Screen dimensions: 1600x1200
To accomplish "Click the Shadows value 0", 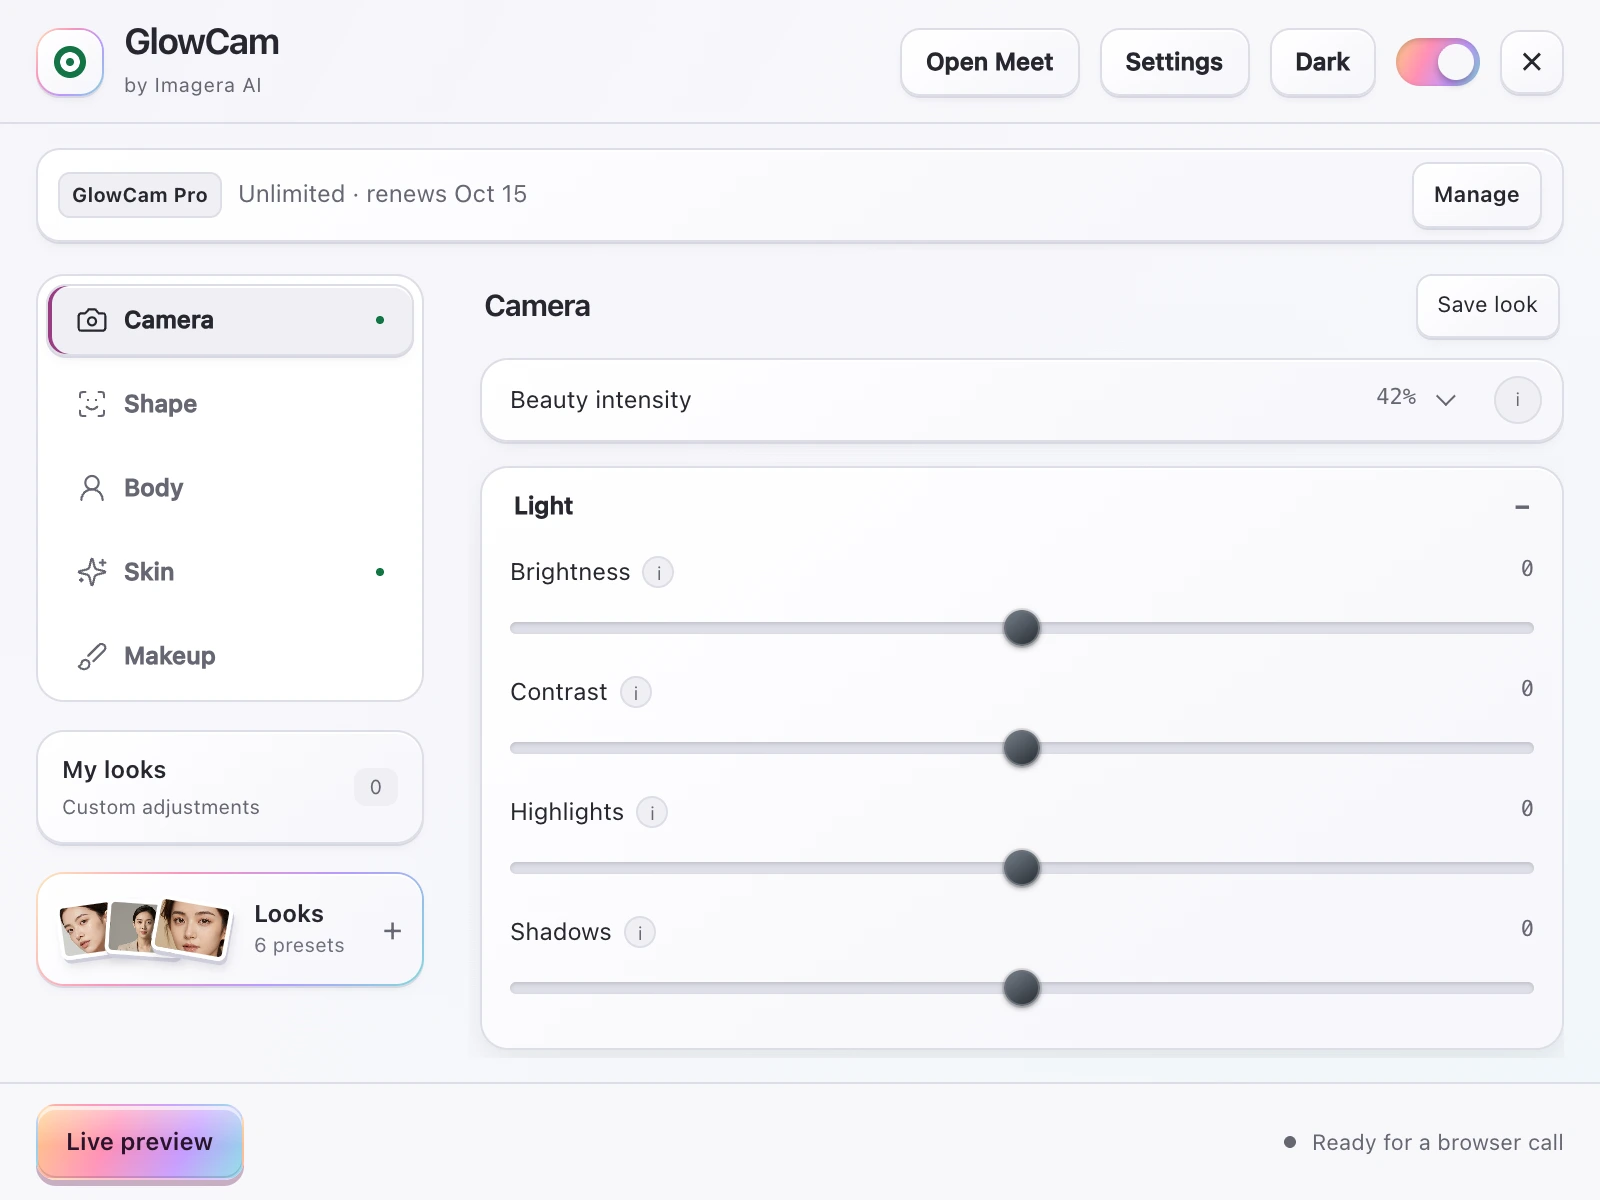I will [1527, 929].
